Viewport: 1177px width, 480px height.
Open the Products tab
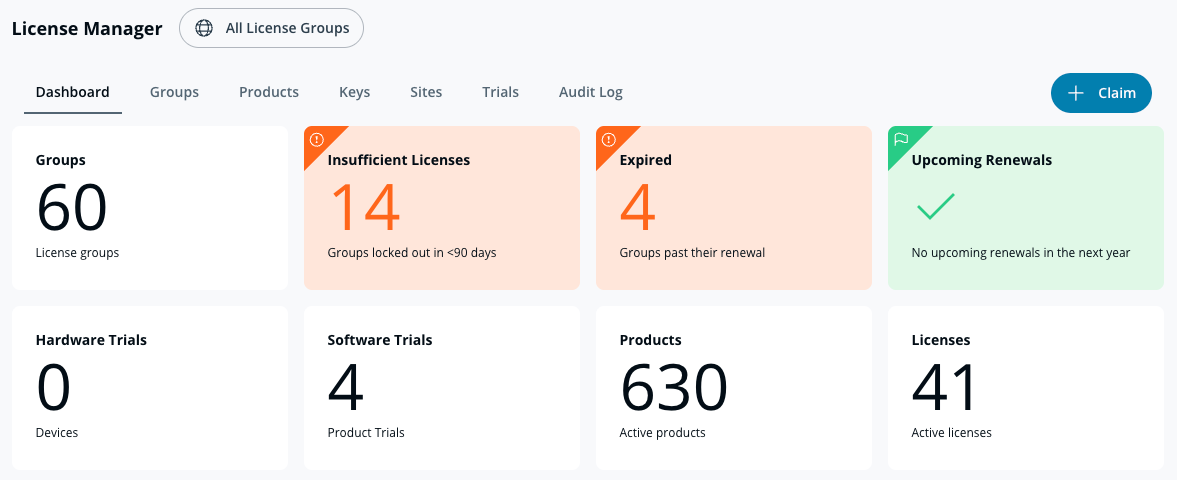coord(269,92)
